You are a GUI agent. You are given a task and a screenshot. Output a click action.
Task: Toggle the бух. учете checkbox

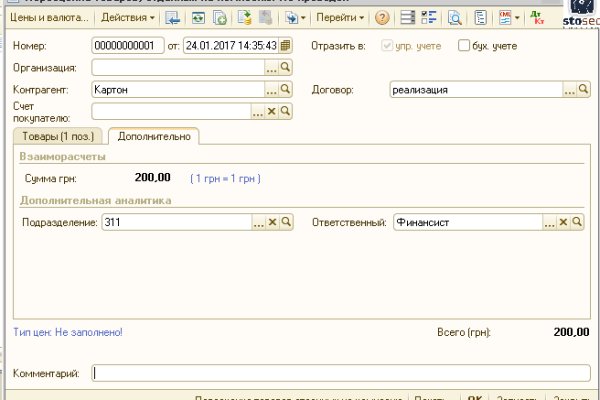tap(464, 45)
